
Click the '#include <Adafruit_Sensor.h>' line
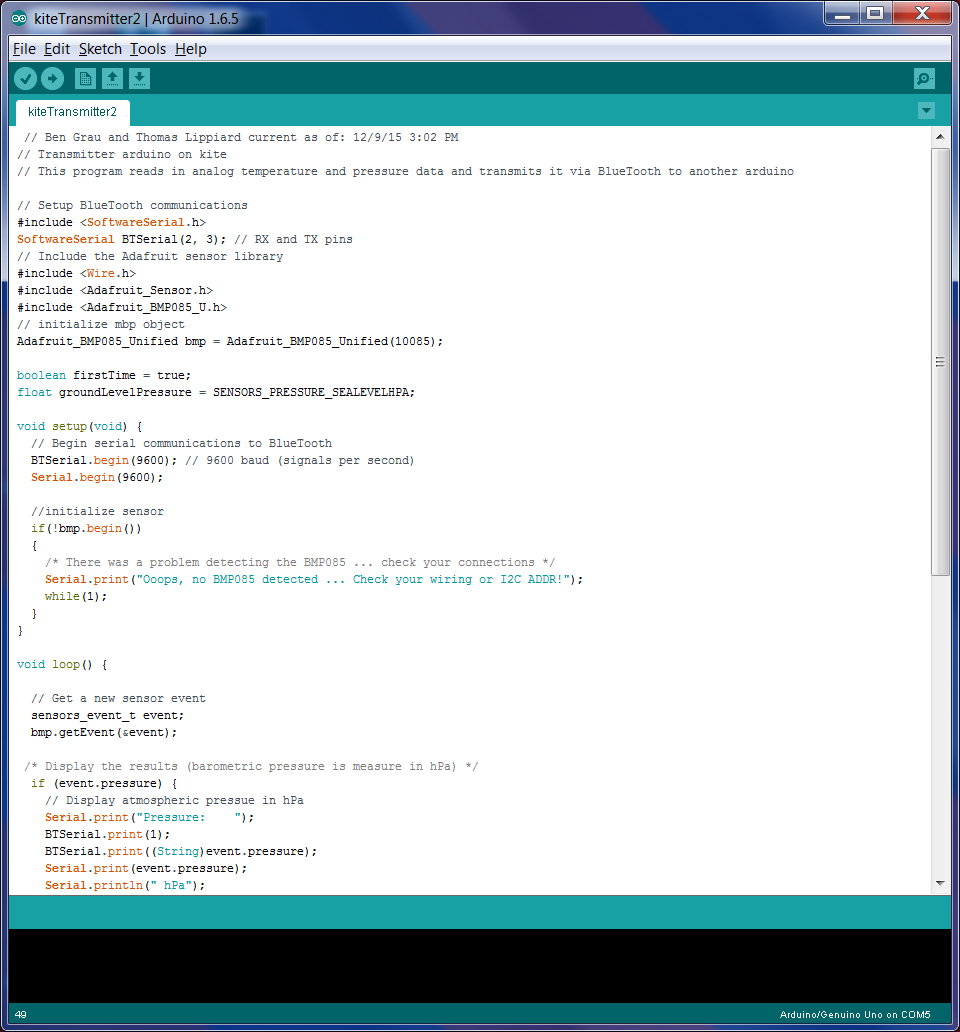(115, 290)
